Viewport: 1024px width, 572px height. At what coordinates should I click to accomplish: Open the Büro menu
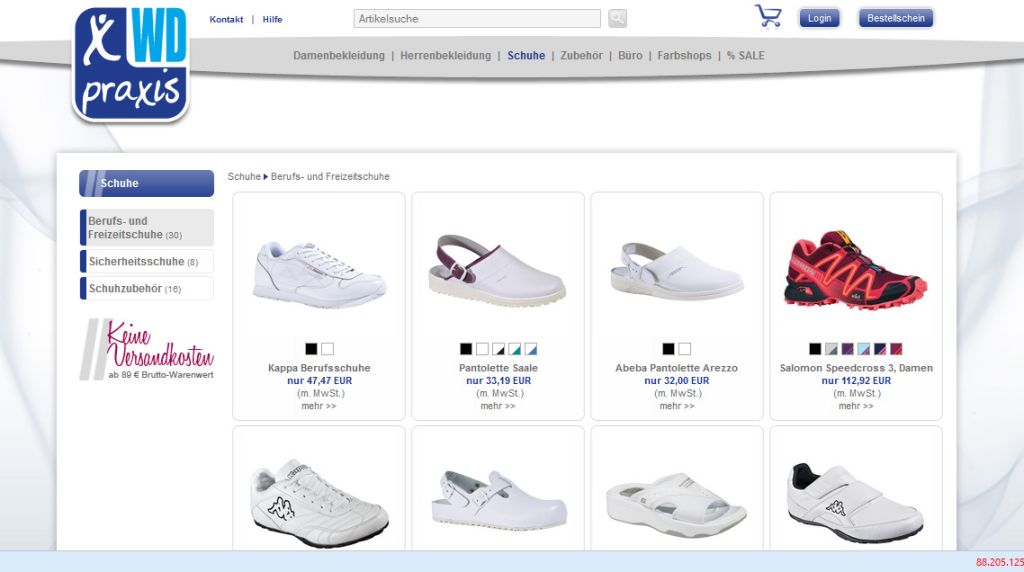630,56
